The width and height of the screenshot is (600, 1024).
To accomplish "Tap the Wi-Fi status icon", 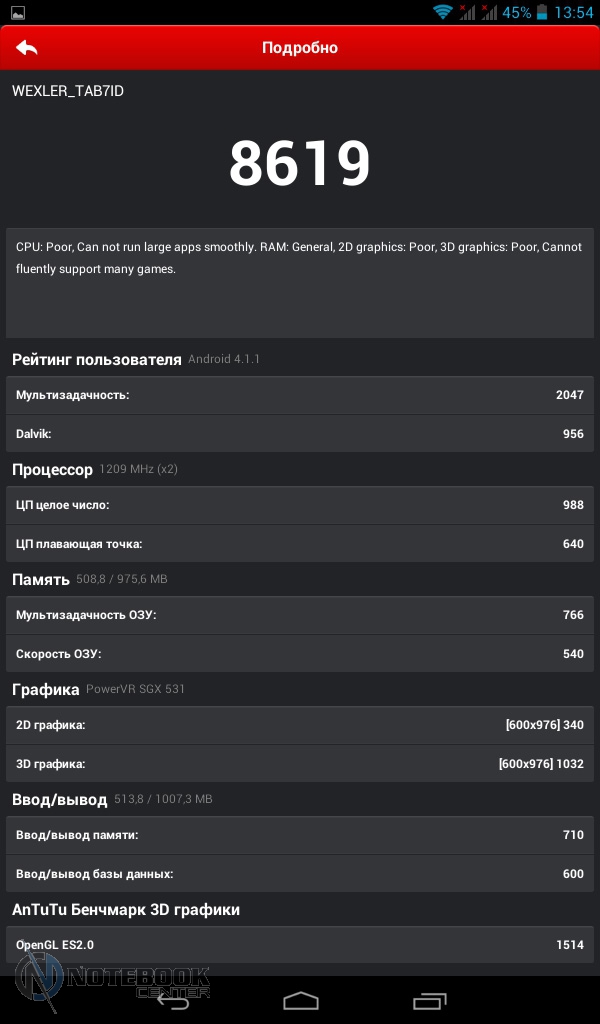I will 442,12.
